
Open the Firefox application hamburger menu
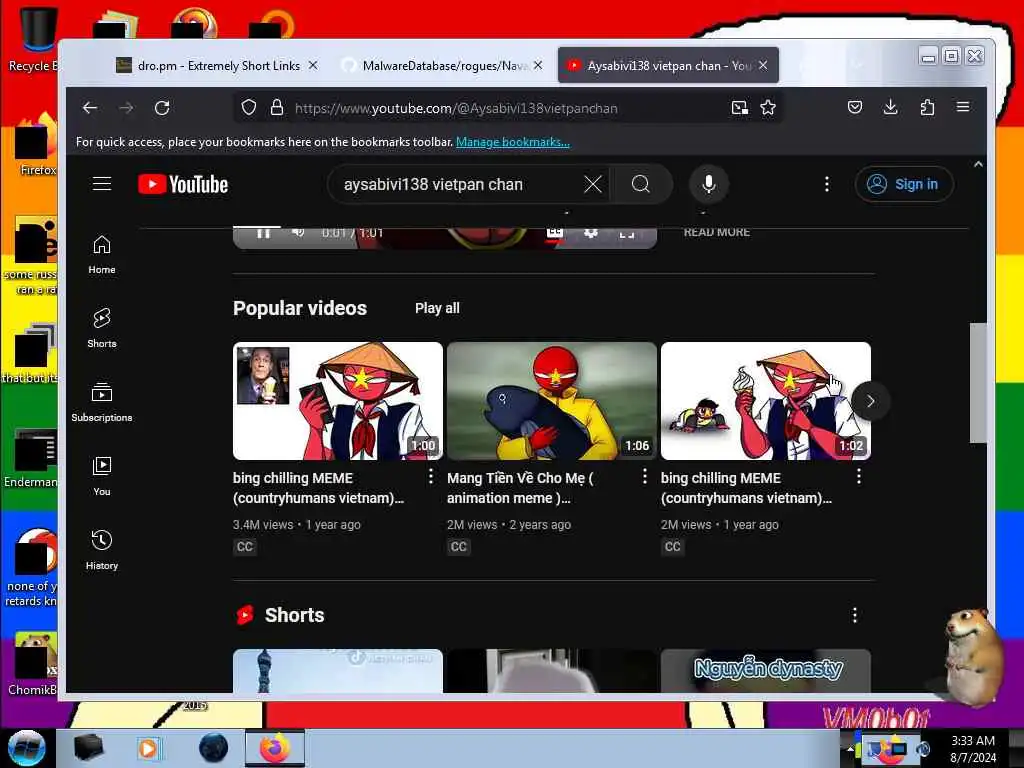(x=963, y=107)
